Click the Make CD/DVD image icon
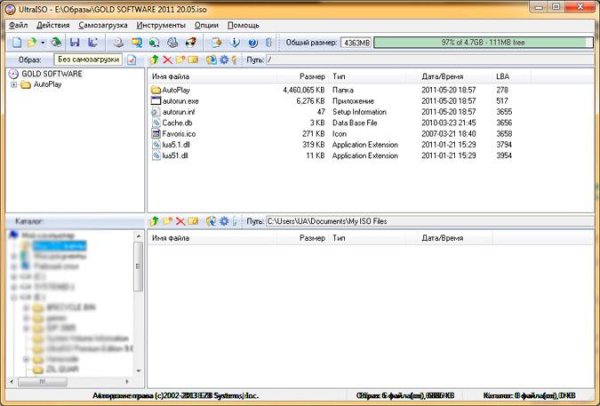The image size is (600, 406). [118, 42]
